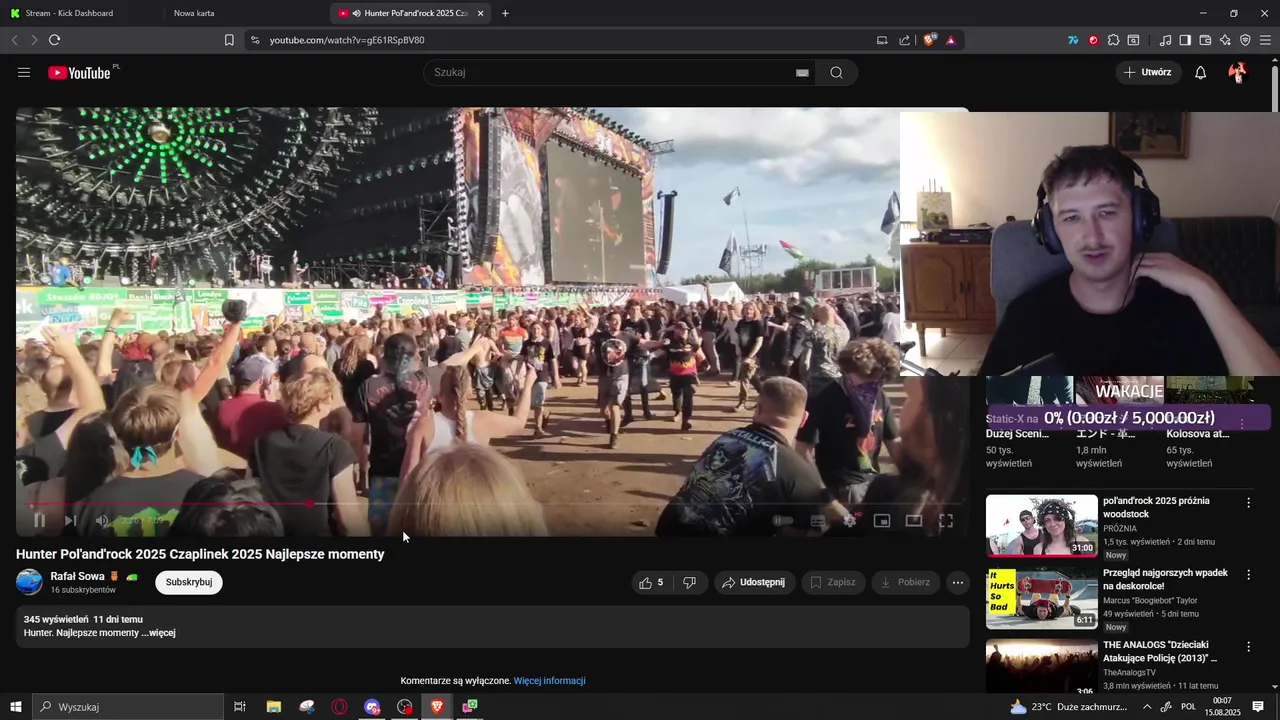The height and width of the screenshot is (720, 1280).
Task: Open the Rafał Sowa channel name link
Action: (x=78, y=576)
